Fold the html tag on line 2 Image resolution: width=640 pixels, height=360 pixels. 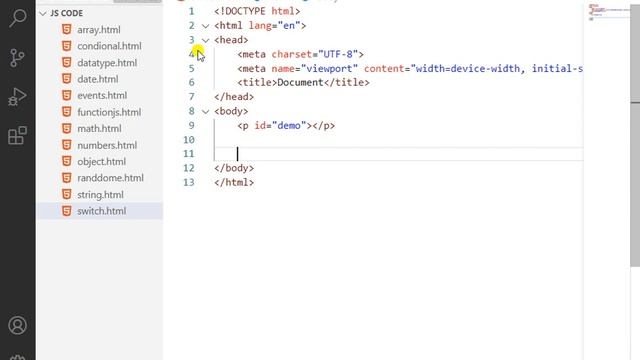pos(206,26)
